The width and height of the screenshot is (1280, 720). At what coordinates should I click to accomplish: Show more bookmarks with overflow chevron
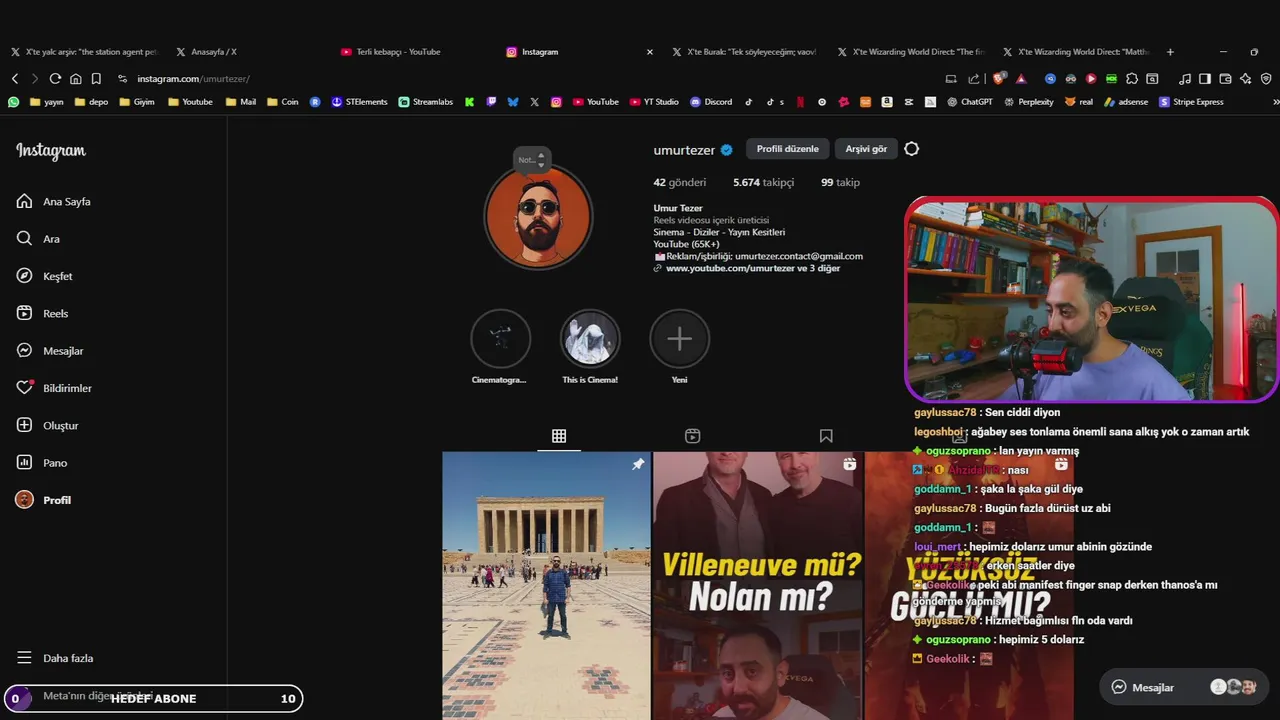pos(1275,102)
